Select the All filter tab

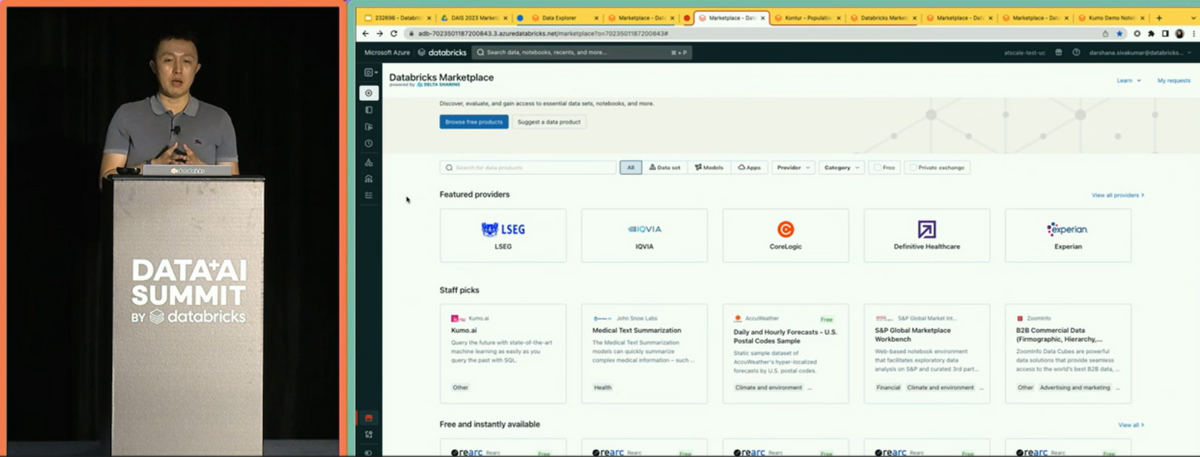(x=631, y=168)
